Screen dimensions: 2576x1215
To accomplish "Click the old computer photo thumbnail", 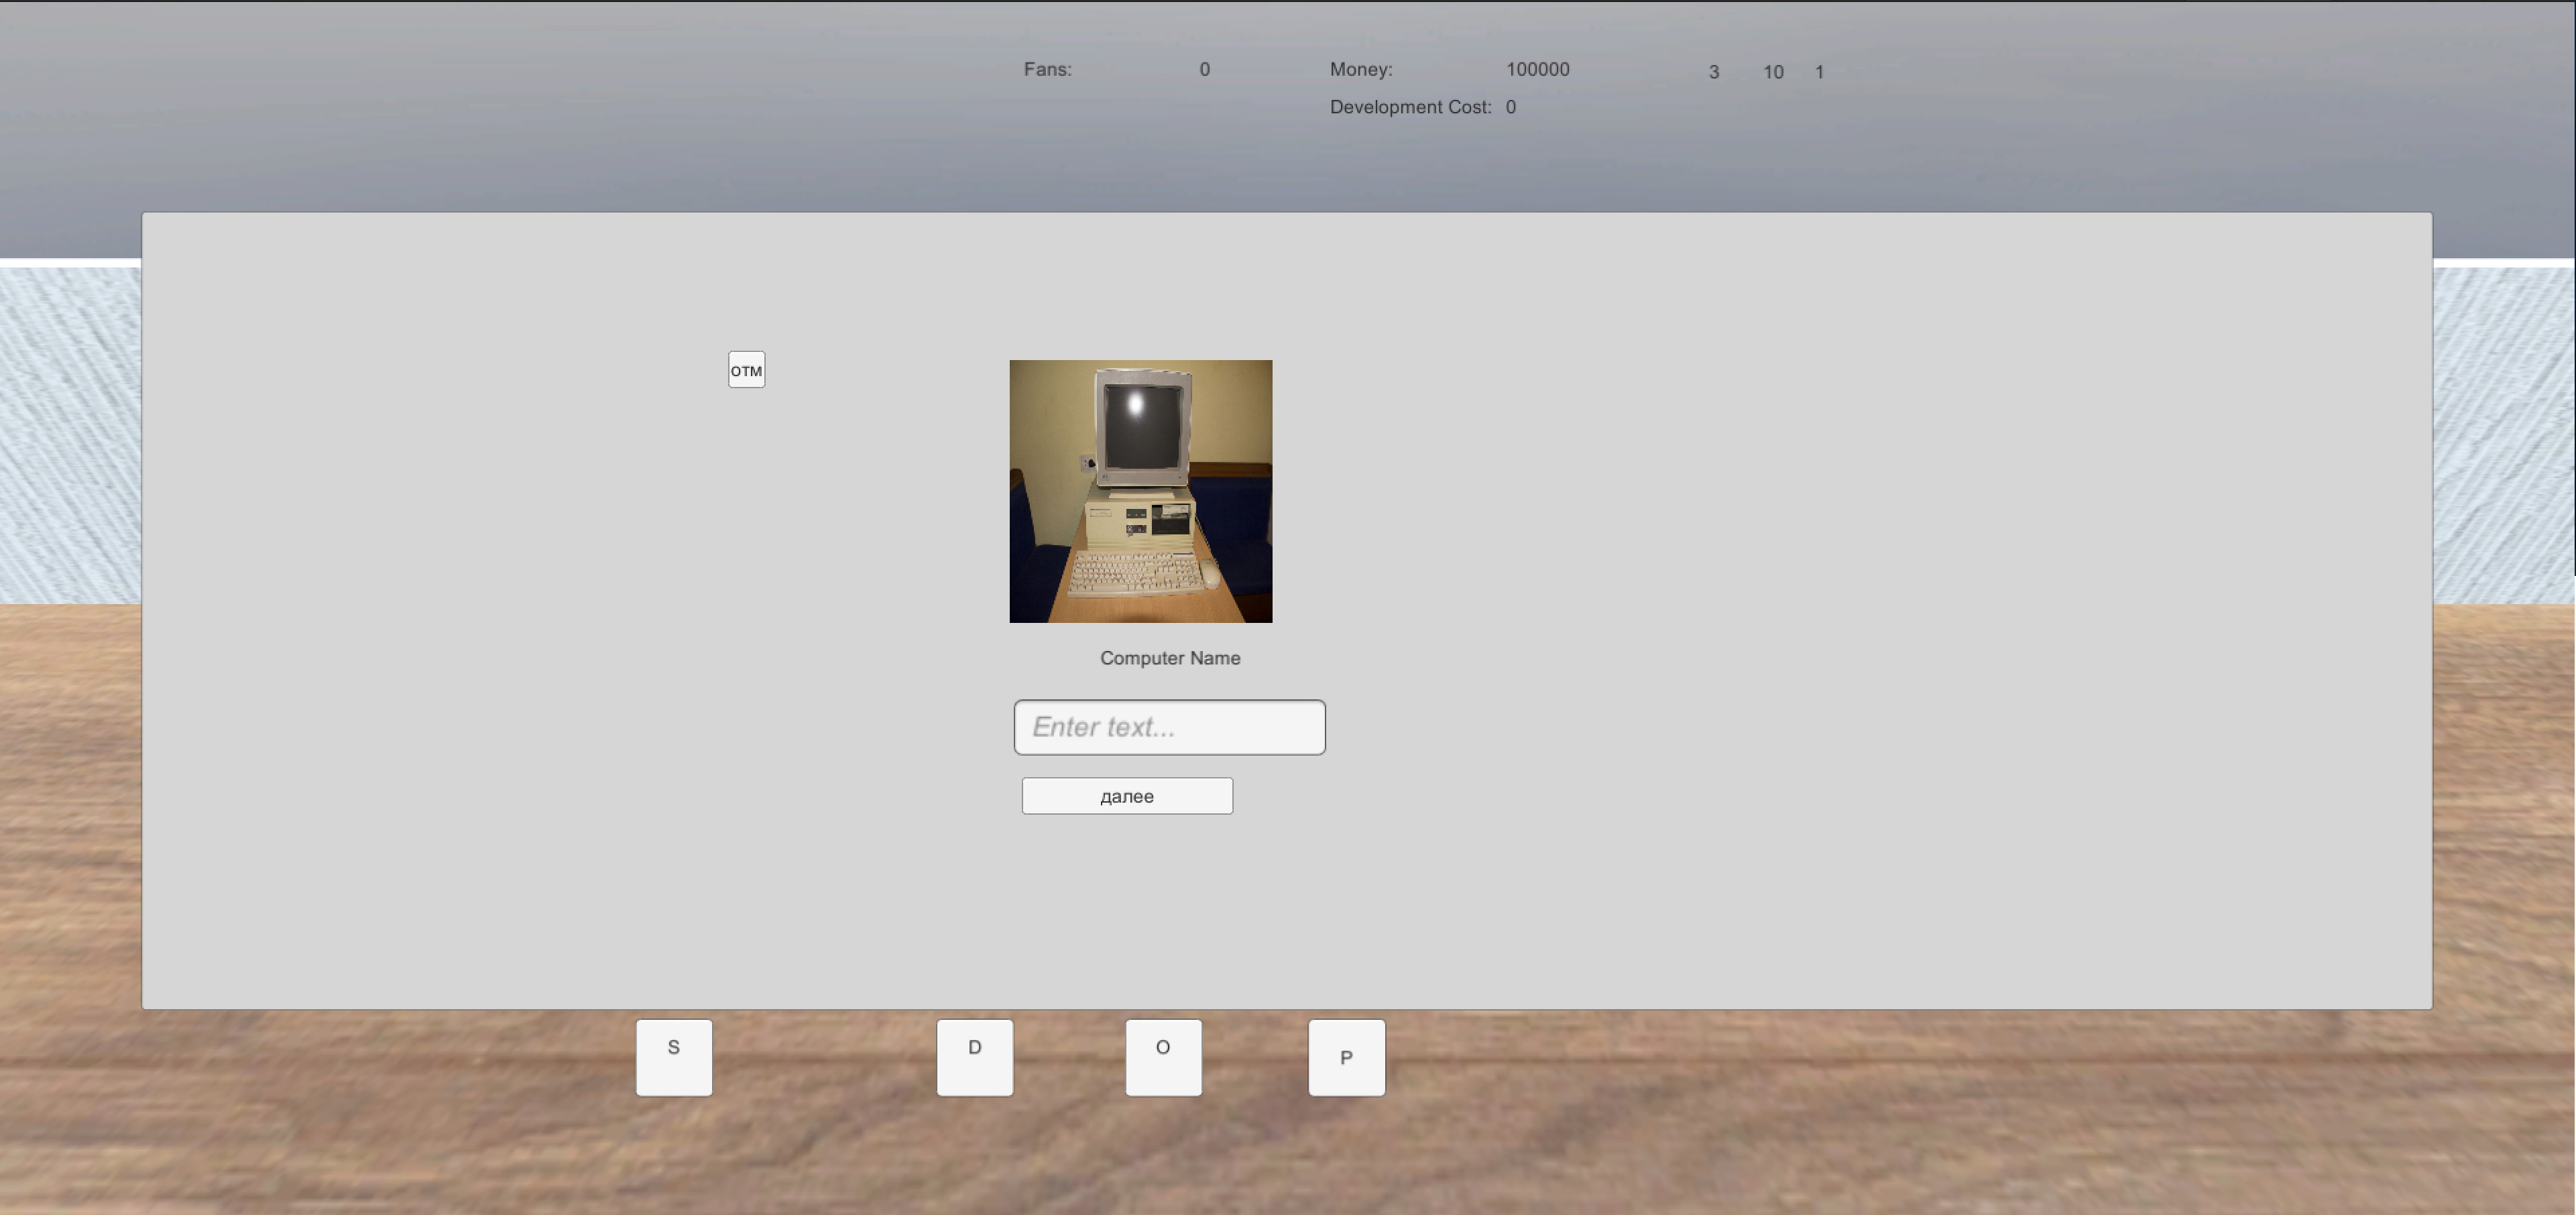I will pos(1140,491).
